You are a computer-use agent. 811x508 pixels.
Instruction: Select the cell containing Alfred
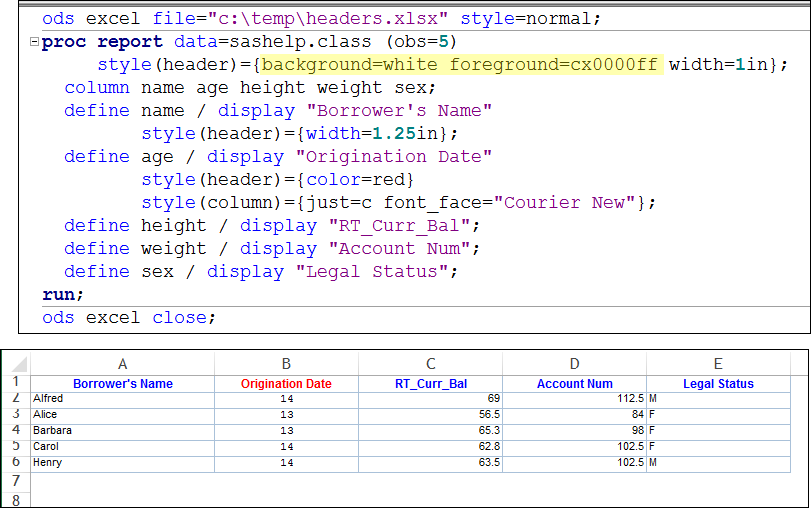pos(122,398)
